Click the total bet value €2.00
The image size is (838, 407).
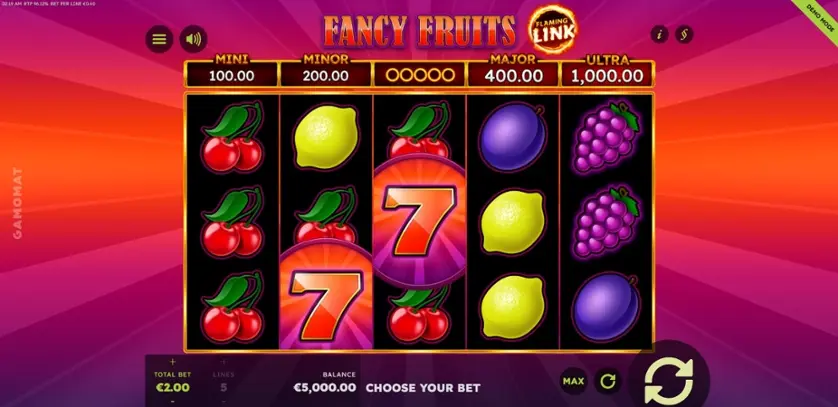[173, 387]
